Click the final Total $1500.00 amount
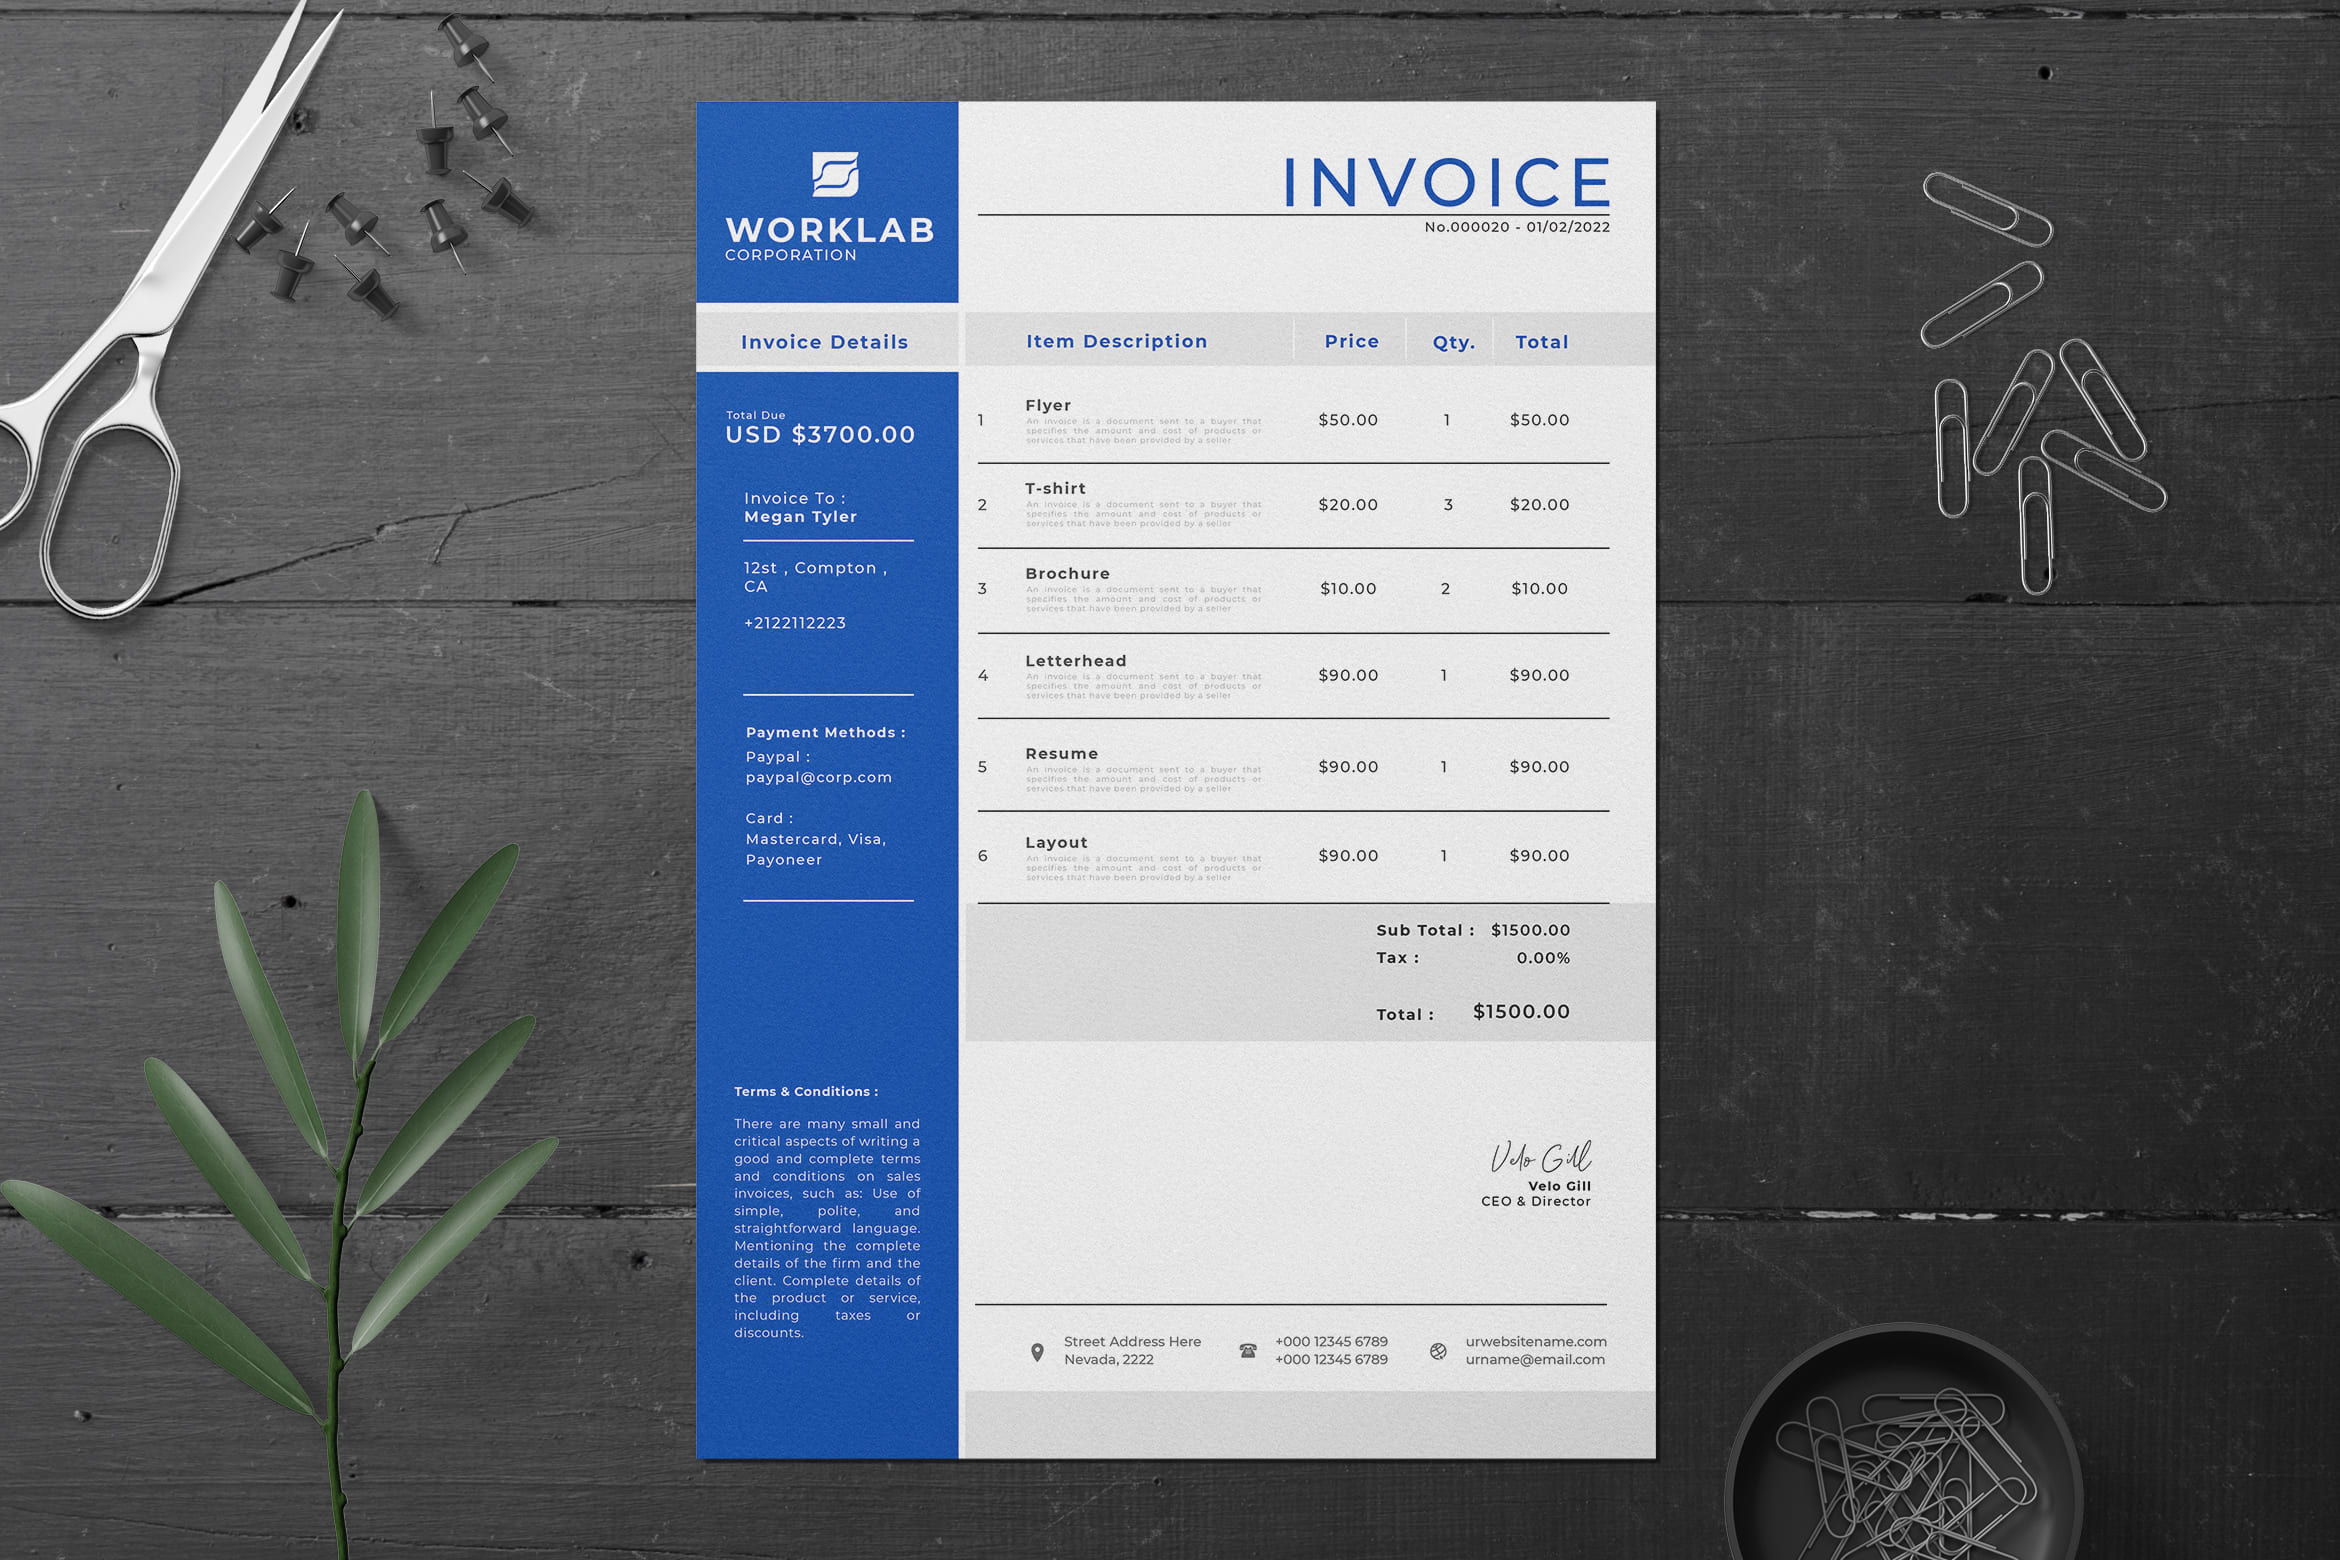Viewport: 2340px width, 1560px height. tap(1521, 1012)
